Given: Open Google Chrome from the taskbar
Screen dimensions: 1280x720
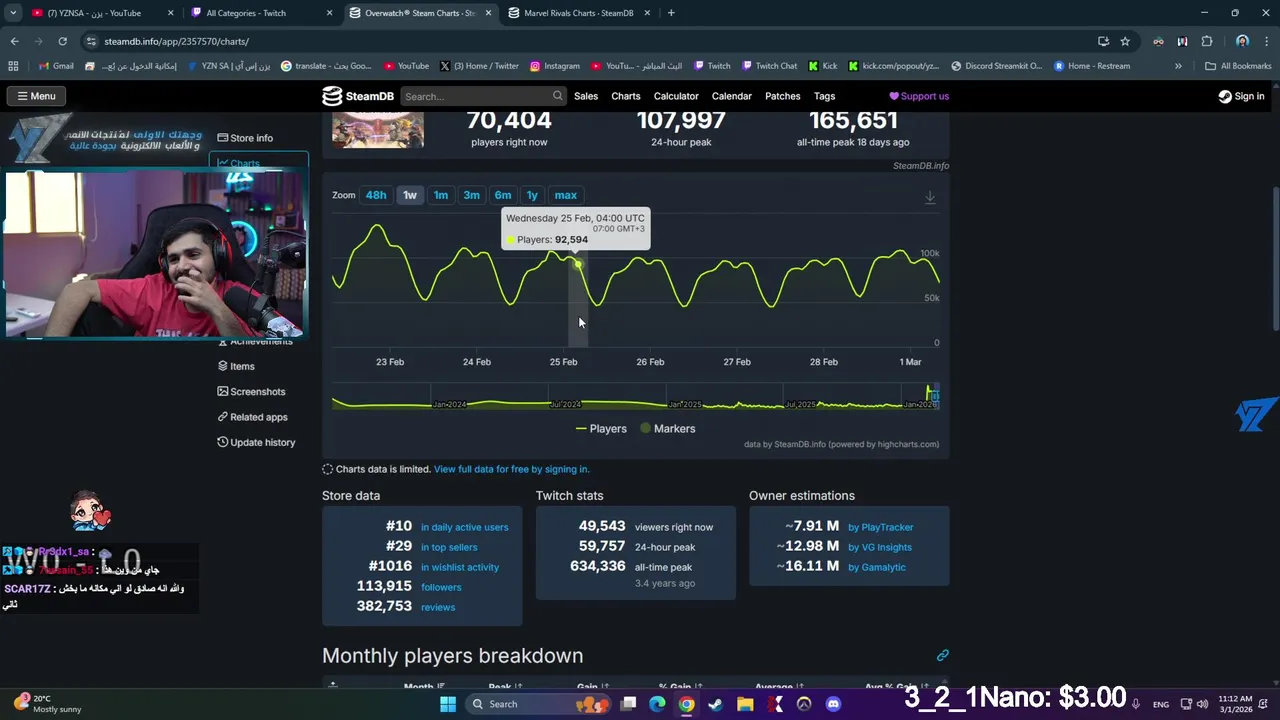Looking at the screenshot, I should (x=686, y=704).
